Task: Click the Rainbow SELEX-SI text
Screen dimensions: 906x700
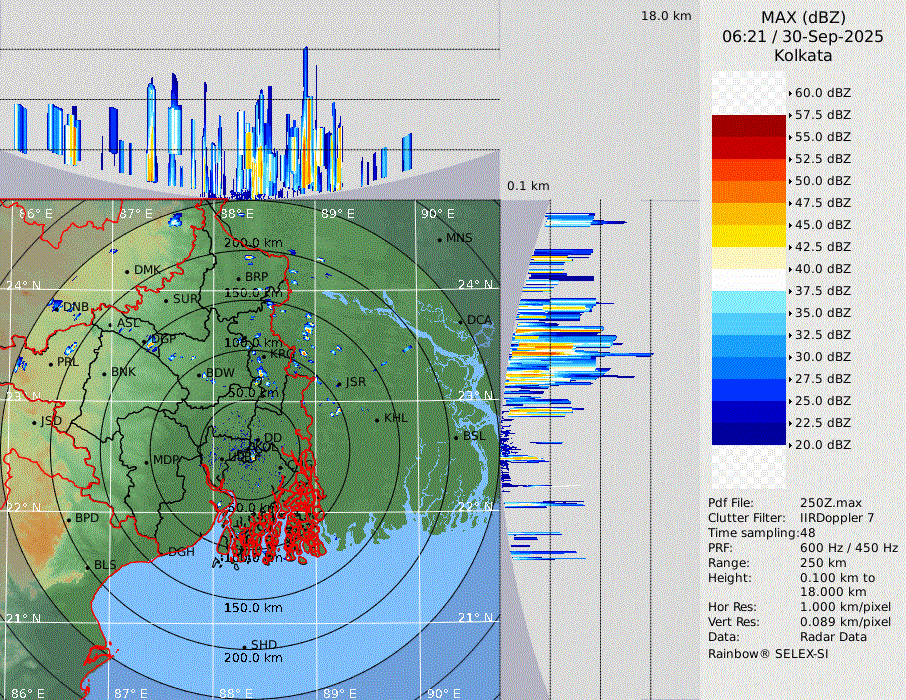Action: (768, 653)
